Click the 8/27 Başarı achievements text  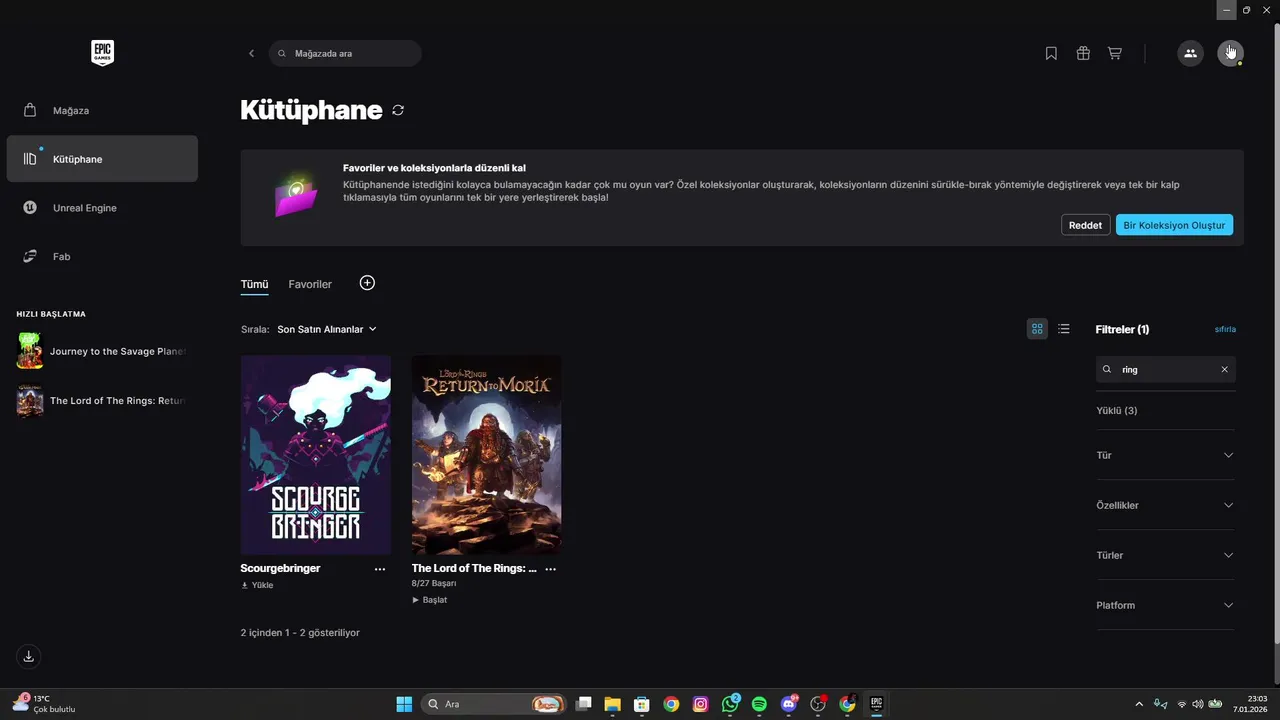434,583
